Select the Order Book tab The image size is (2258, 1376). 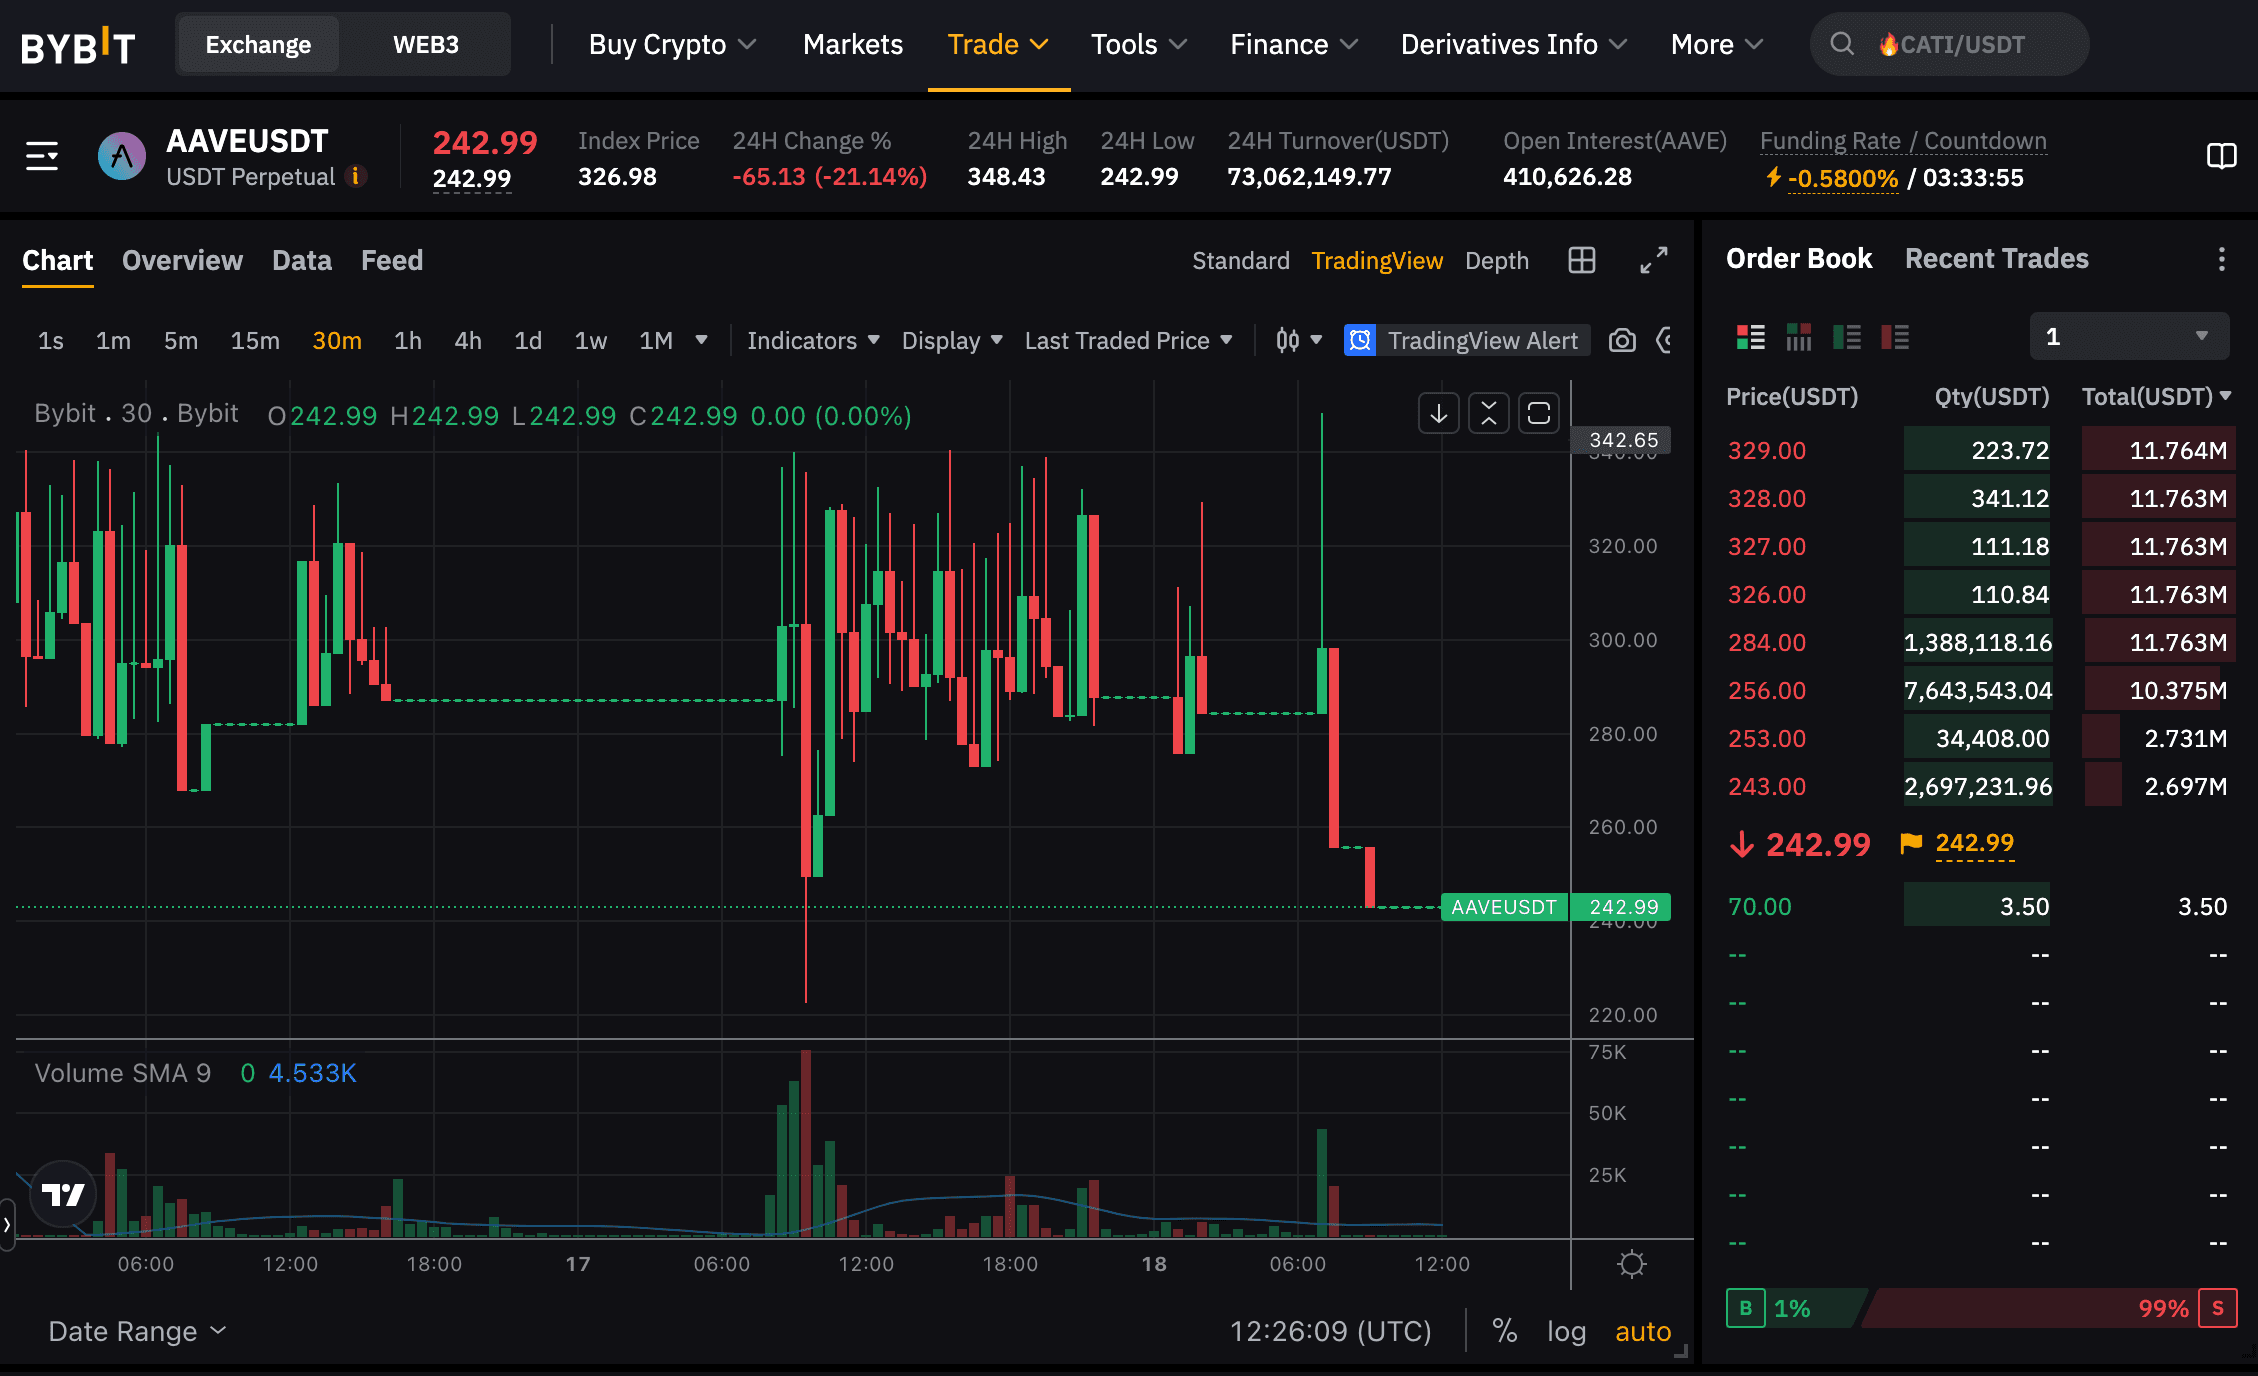[1799, 258]
